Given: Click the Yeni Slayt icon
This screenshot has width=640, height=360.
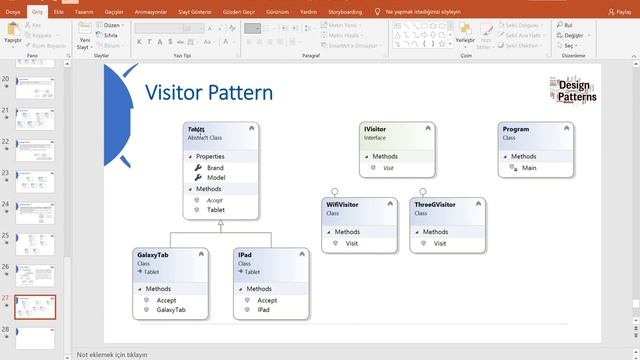Looking at the screenshot, I should click(84, 29).
